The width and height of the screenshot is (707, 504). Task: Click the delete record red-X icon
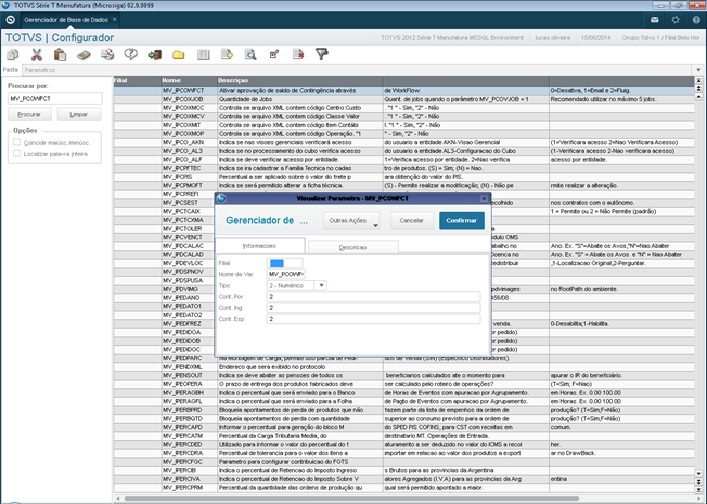(298, 55)
